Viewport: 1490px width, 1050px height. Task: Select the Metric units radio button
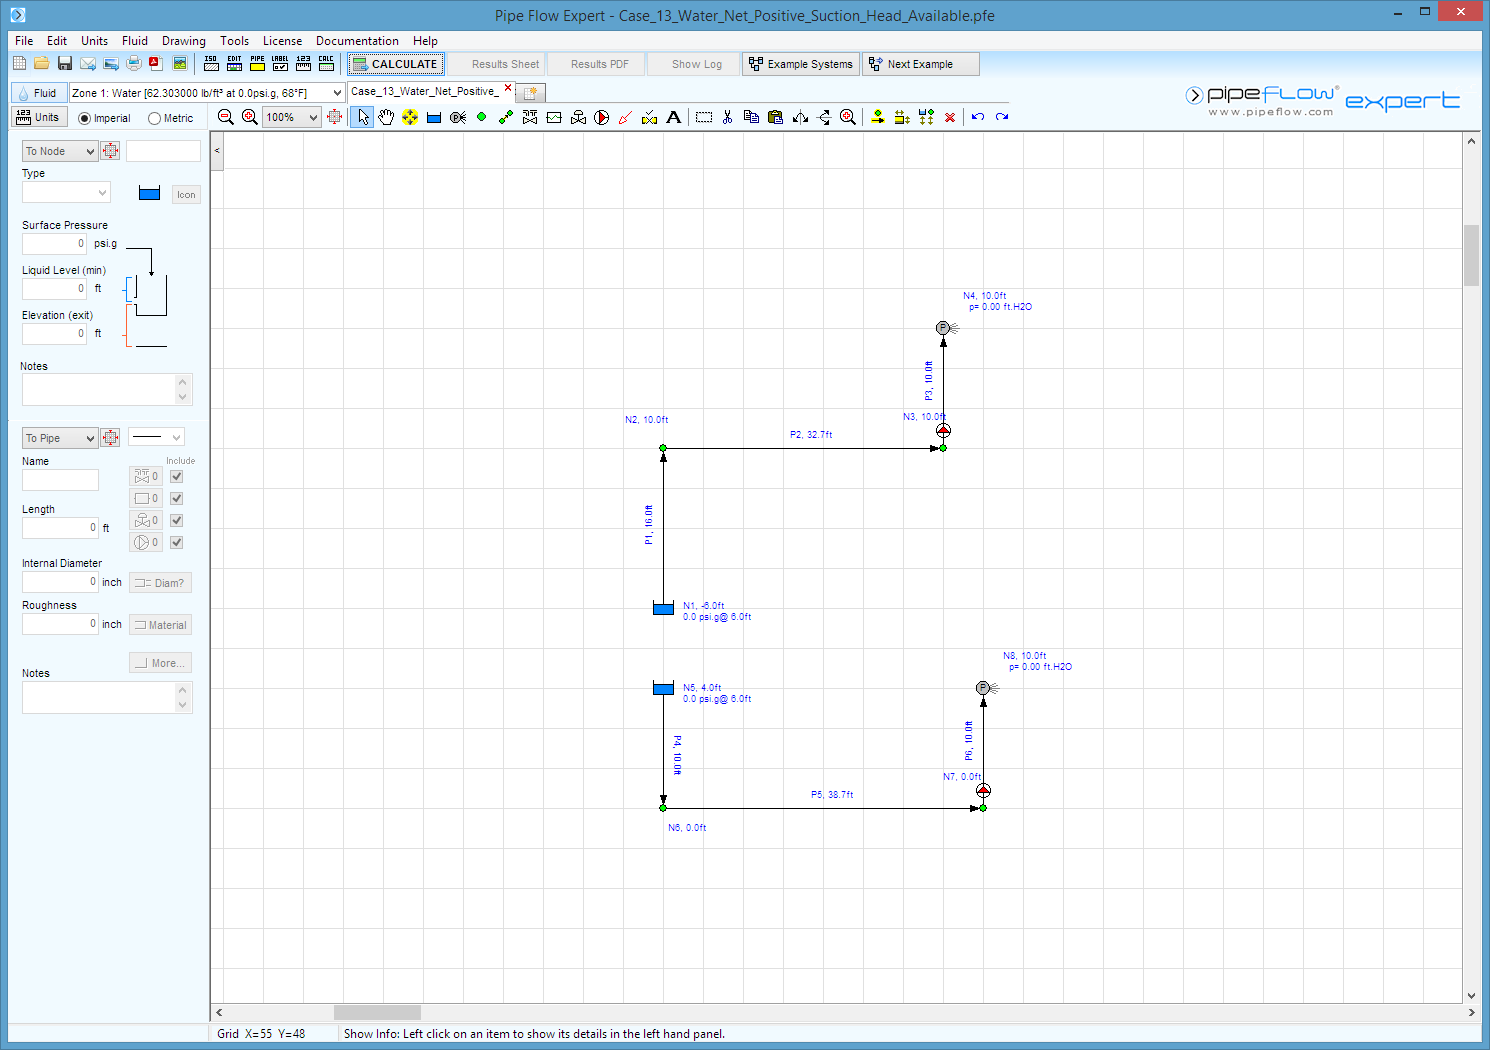(x=154, y=118)
